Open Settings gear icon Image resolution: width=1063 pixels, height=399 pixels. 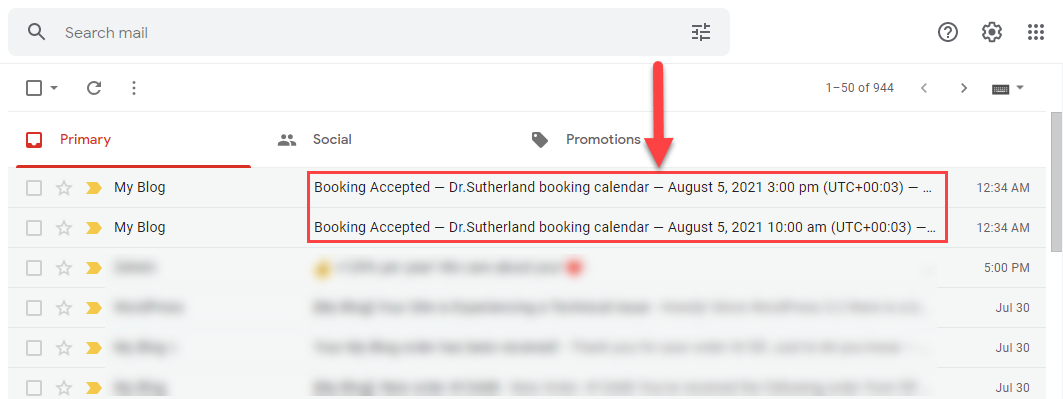tap(991, 32)
